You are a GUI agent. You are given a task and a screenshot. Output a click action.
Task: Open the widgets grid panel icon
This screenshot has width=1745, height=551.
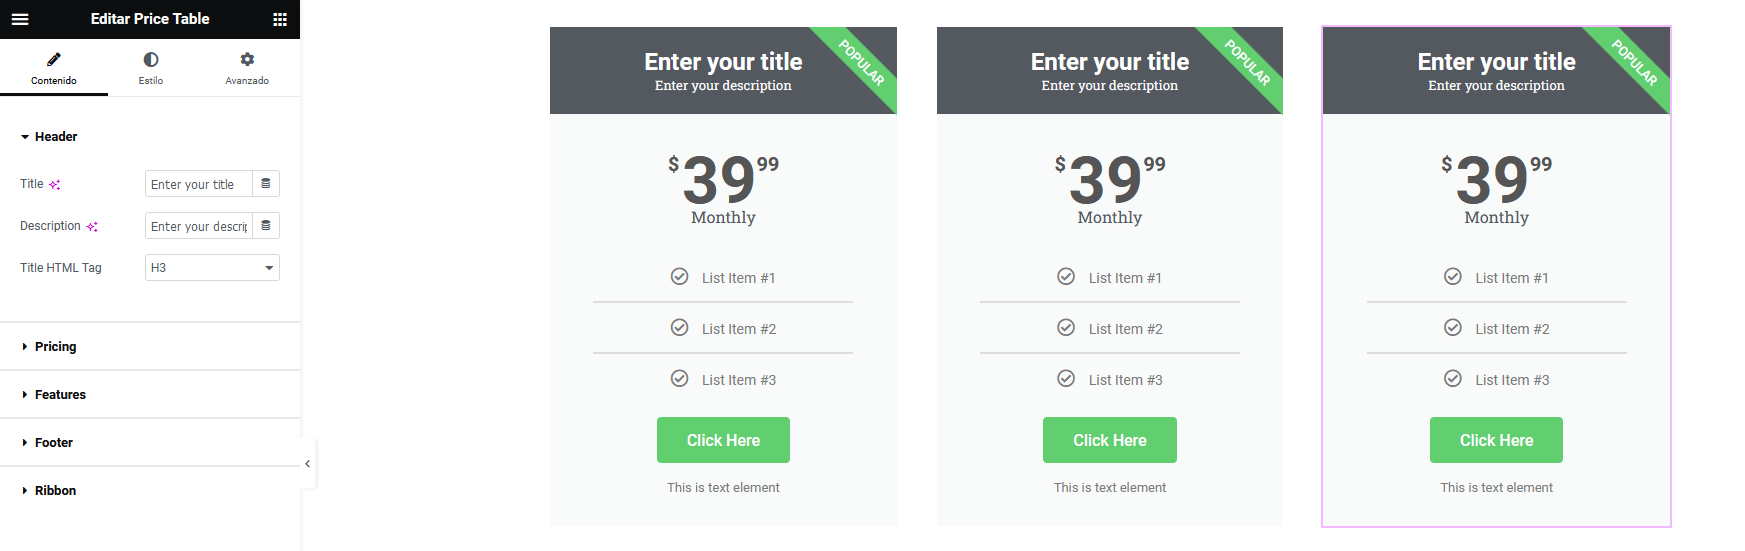point(280,19)
